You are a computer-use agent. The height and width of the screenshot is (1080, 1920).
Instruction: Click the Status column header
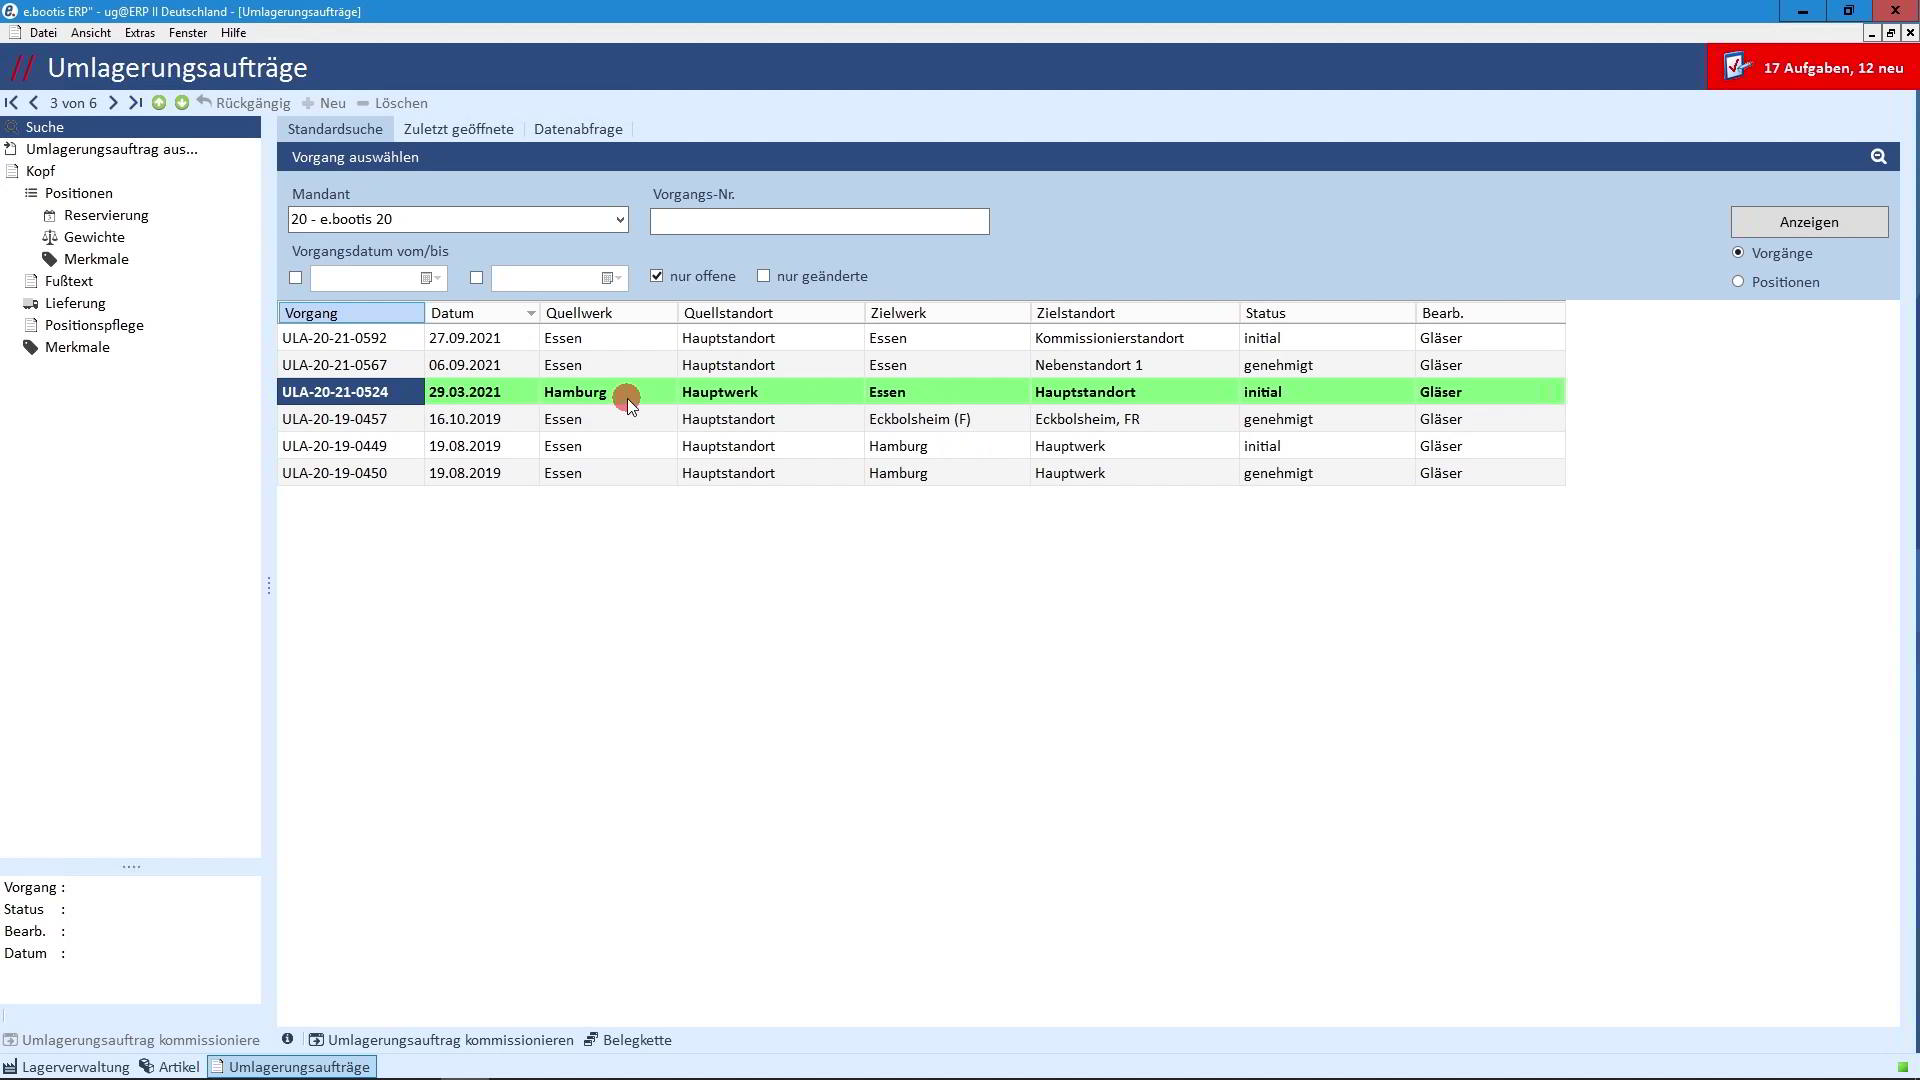pyautogui.click(x=1327, y=313)
